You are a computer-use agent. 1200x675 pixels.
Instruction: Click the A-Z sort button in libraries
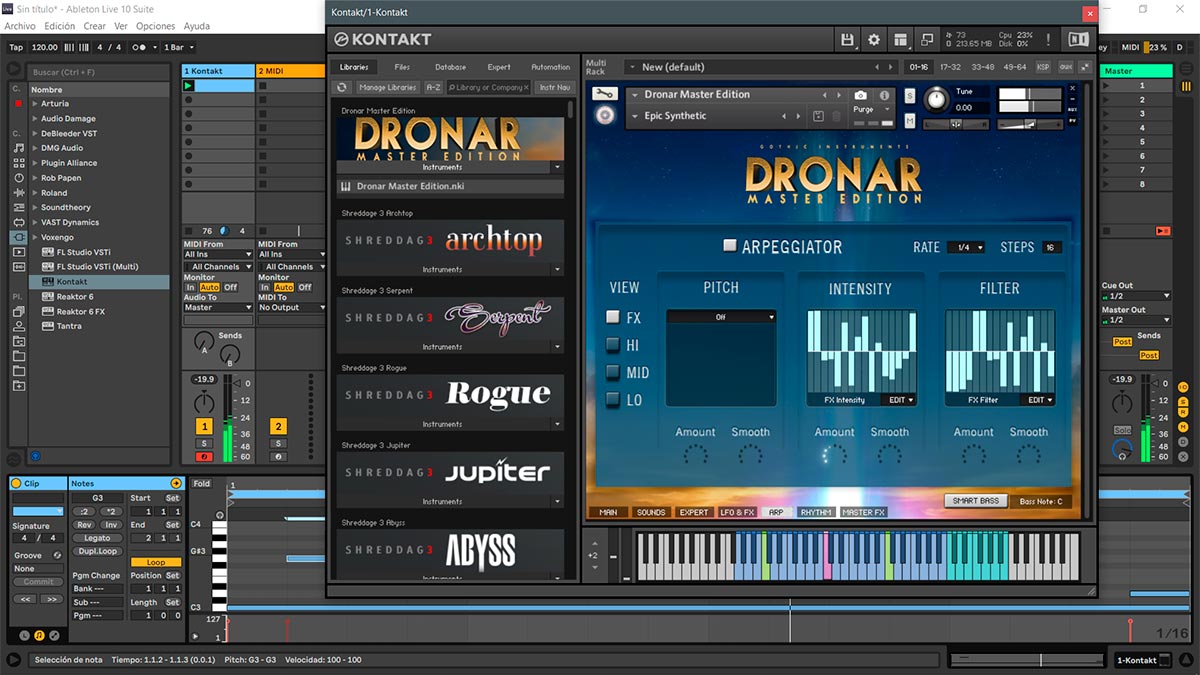434,88
